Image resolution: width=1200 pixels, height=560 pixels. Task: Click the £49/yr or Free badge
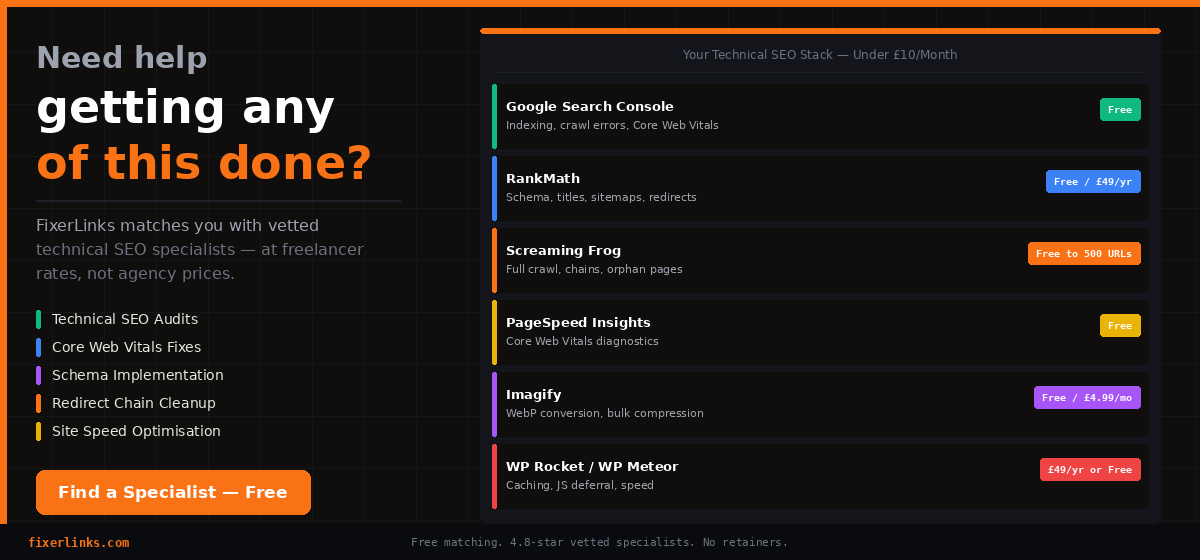1090,470
